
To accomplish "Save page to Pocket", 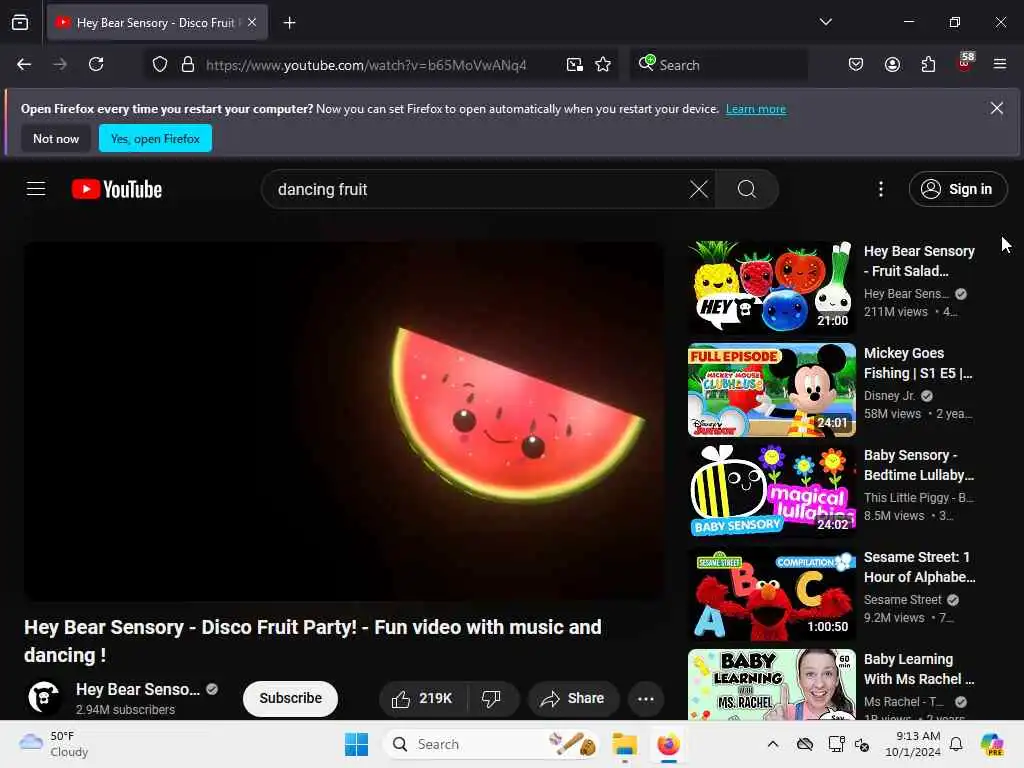I will point(856,64).
